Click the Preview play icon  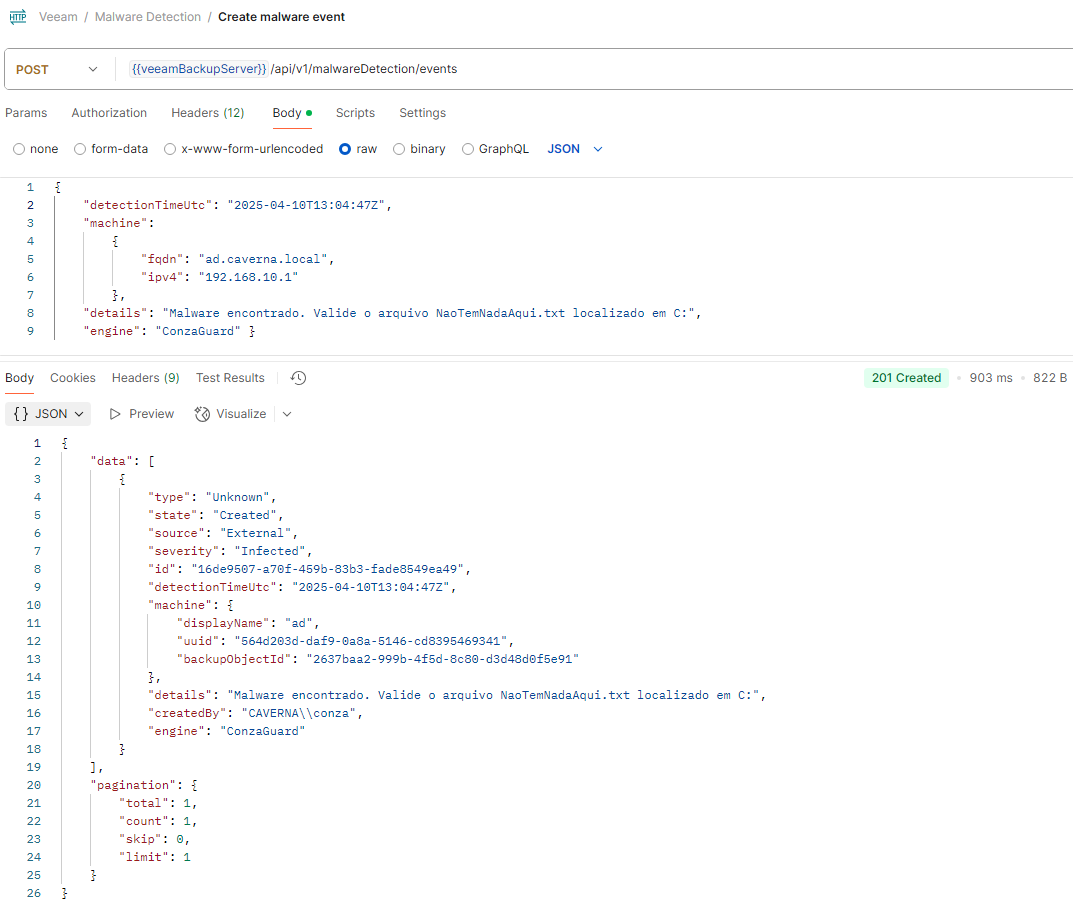[x=115, y=414]
